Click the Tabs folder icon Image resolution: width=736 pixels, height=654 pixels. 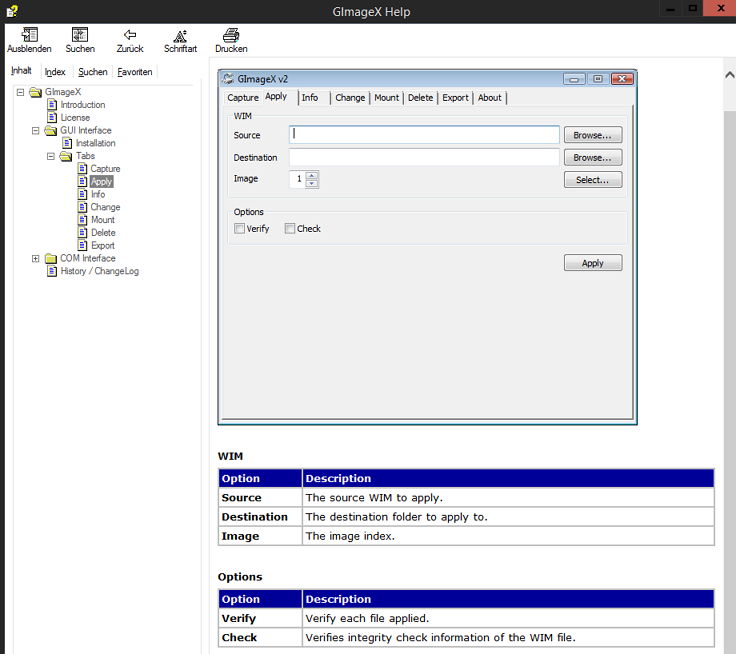(66, 156)
